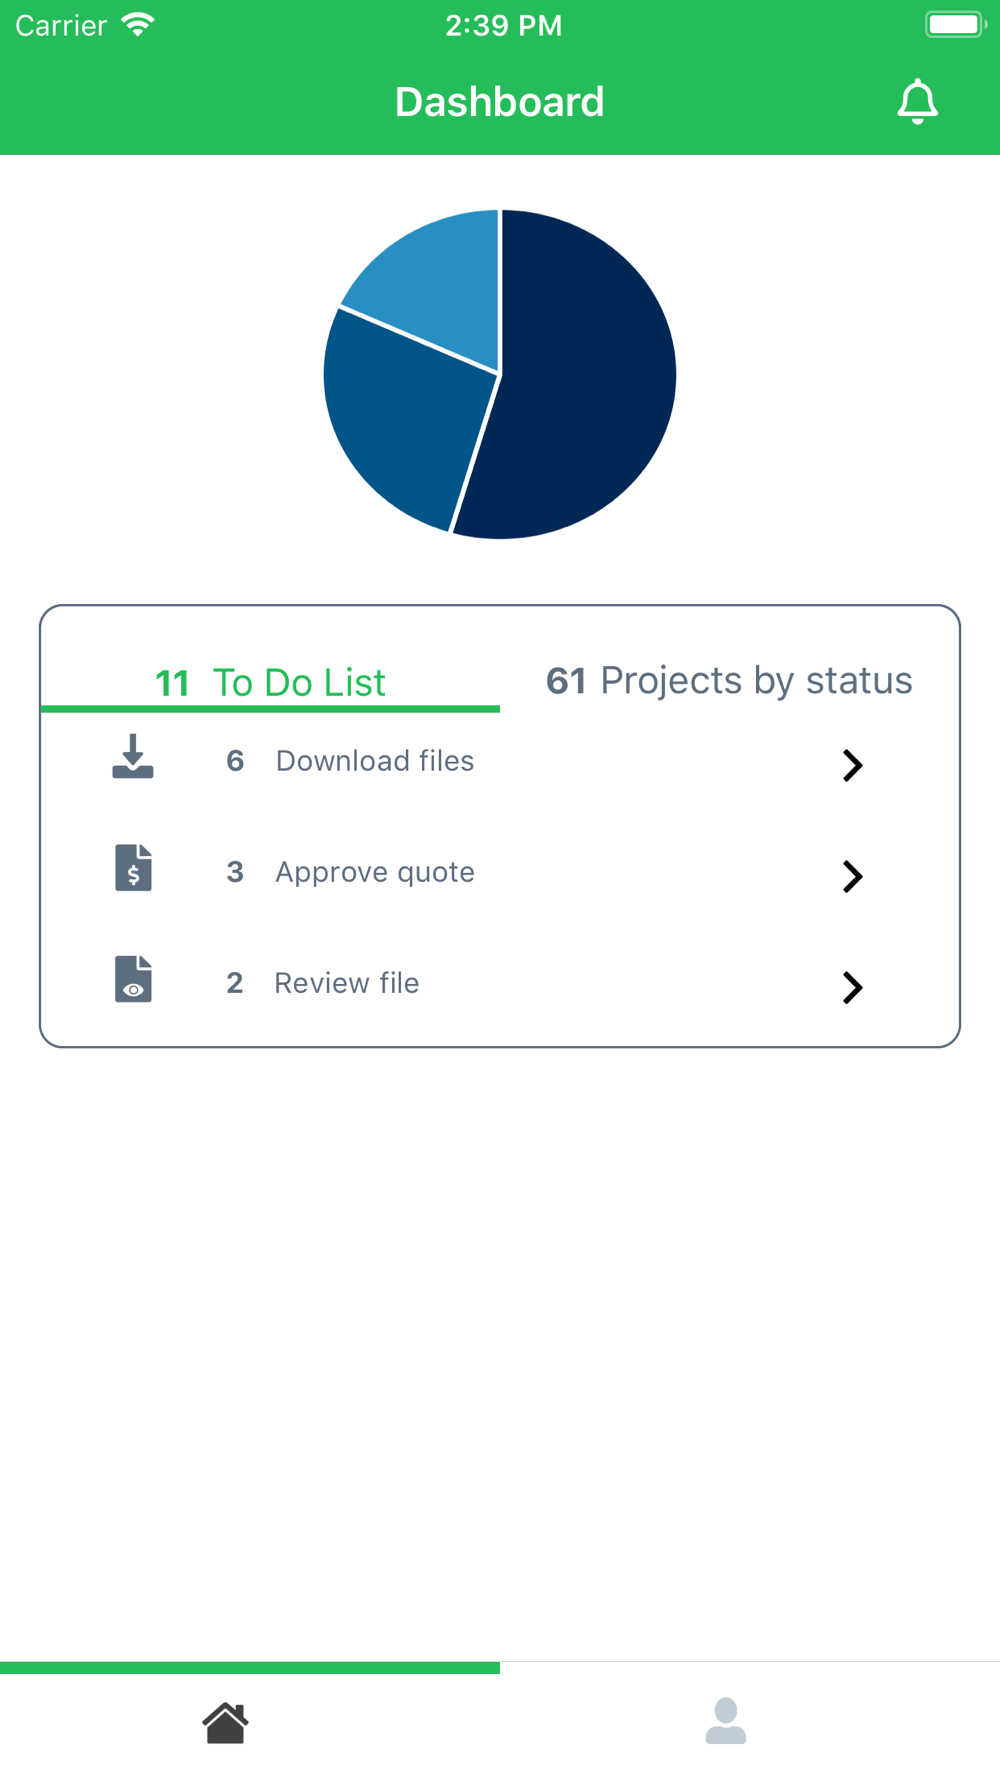This screenshot has height=1778, width=1000.
Task: Tap the download files tray icon
Action: pos(133,757)
